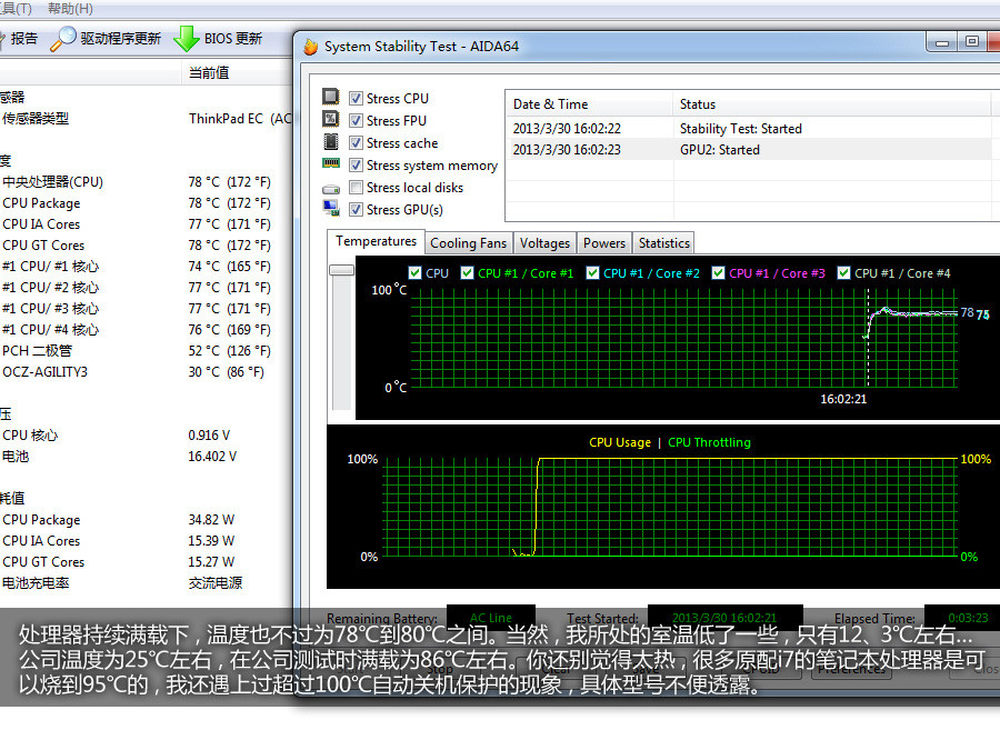Click the CPU Usage graph legend label

619,443
